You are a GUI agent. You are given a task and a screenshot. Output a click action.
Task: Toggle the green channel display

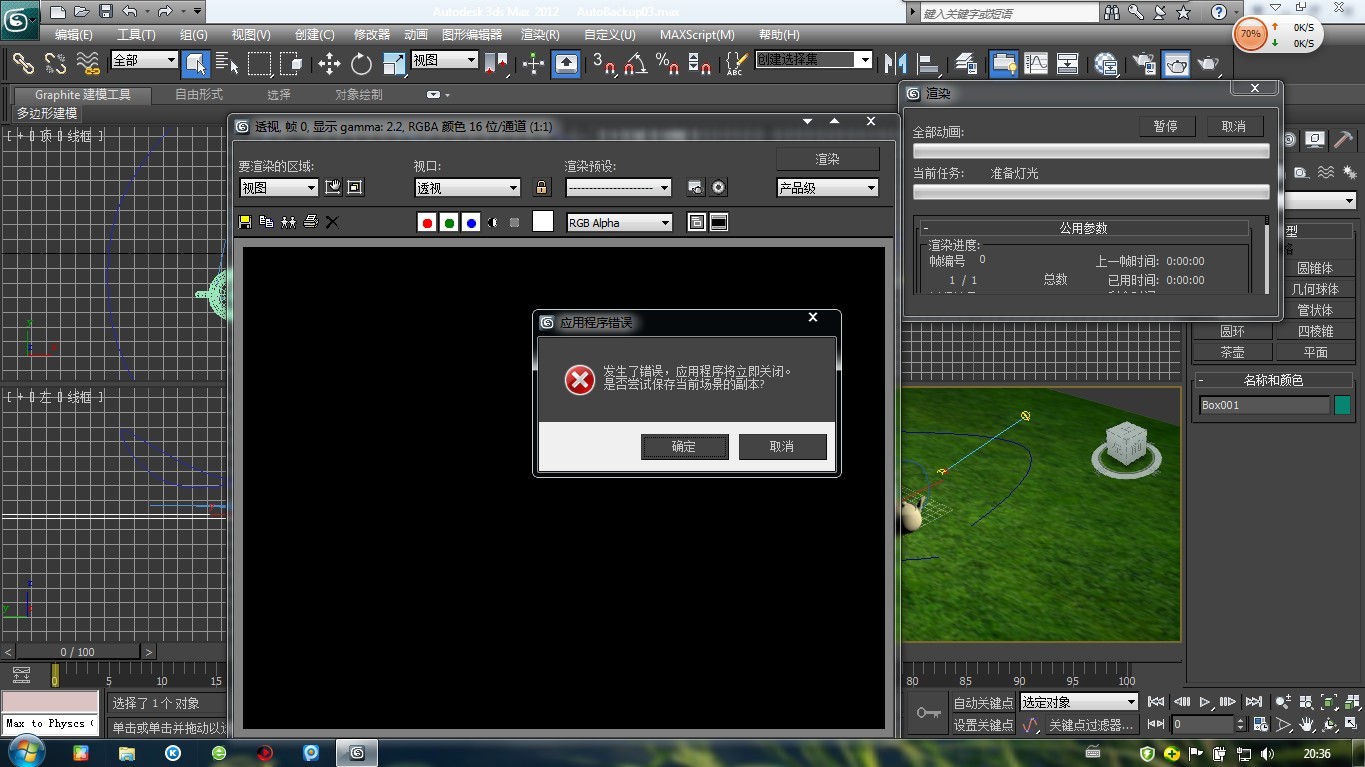[x=450, y=223]
